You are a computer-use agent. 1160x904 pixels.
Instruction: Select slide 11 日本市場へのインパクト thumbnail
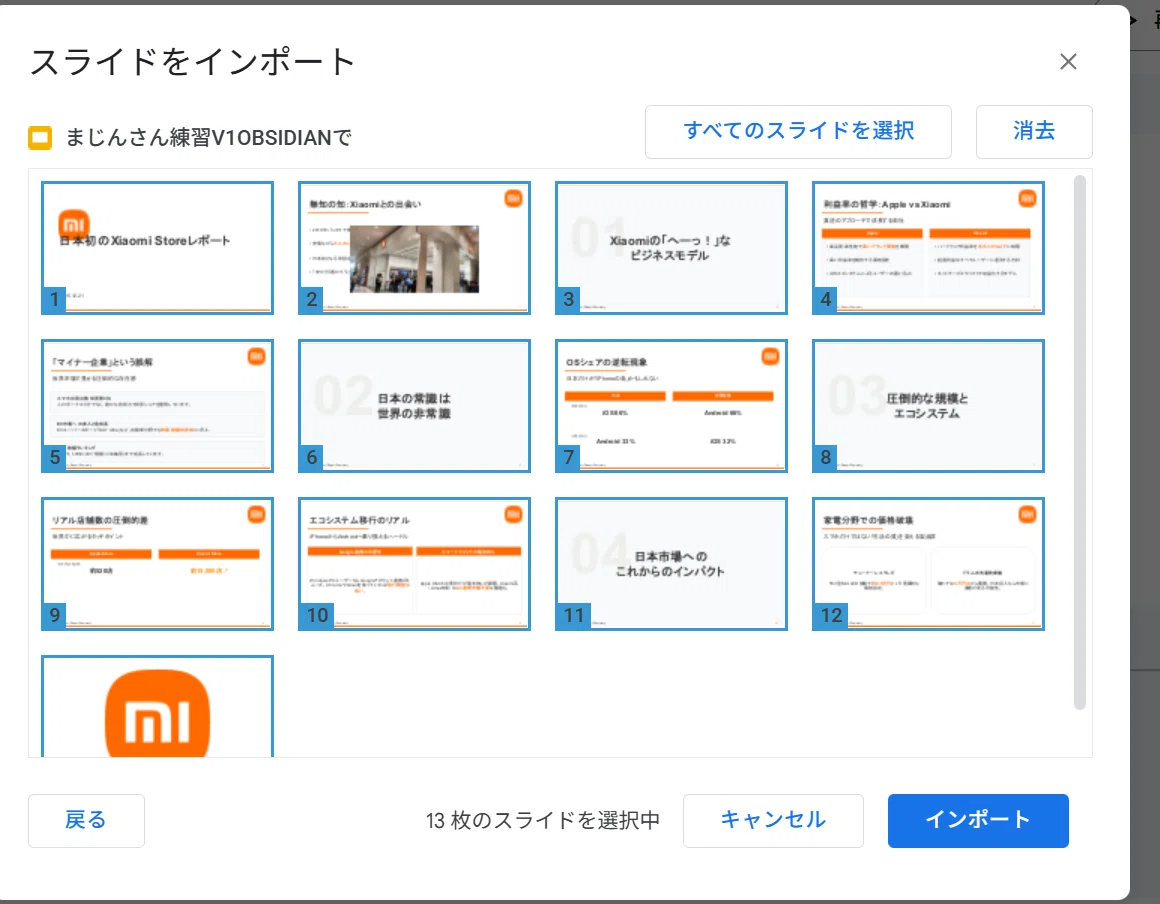pos(671,564)
